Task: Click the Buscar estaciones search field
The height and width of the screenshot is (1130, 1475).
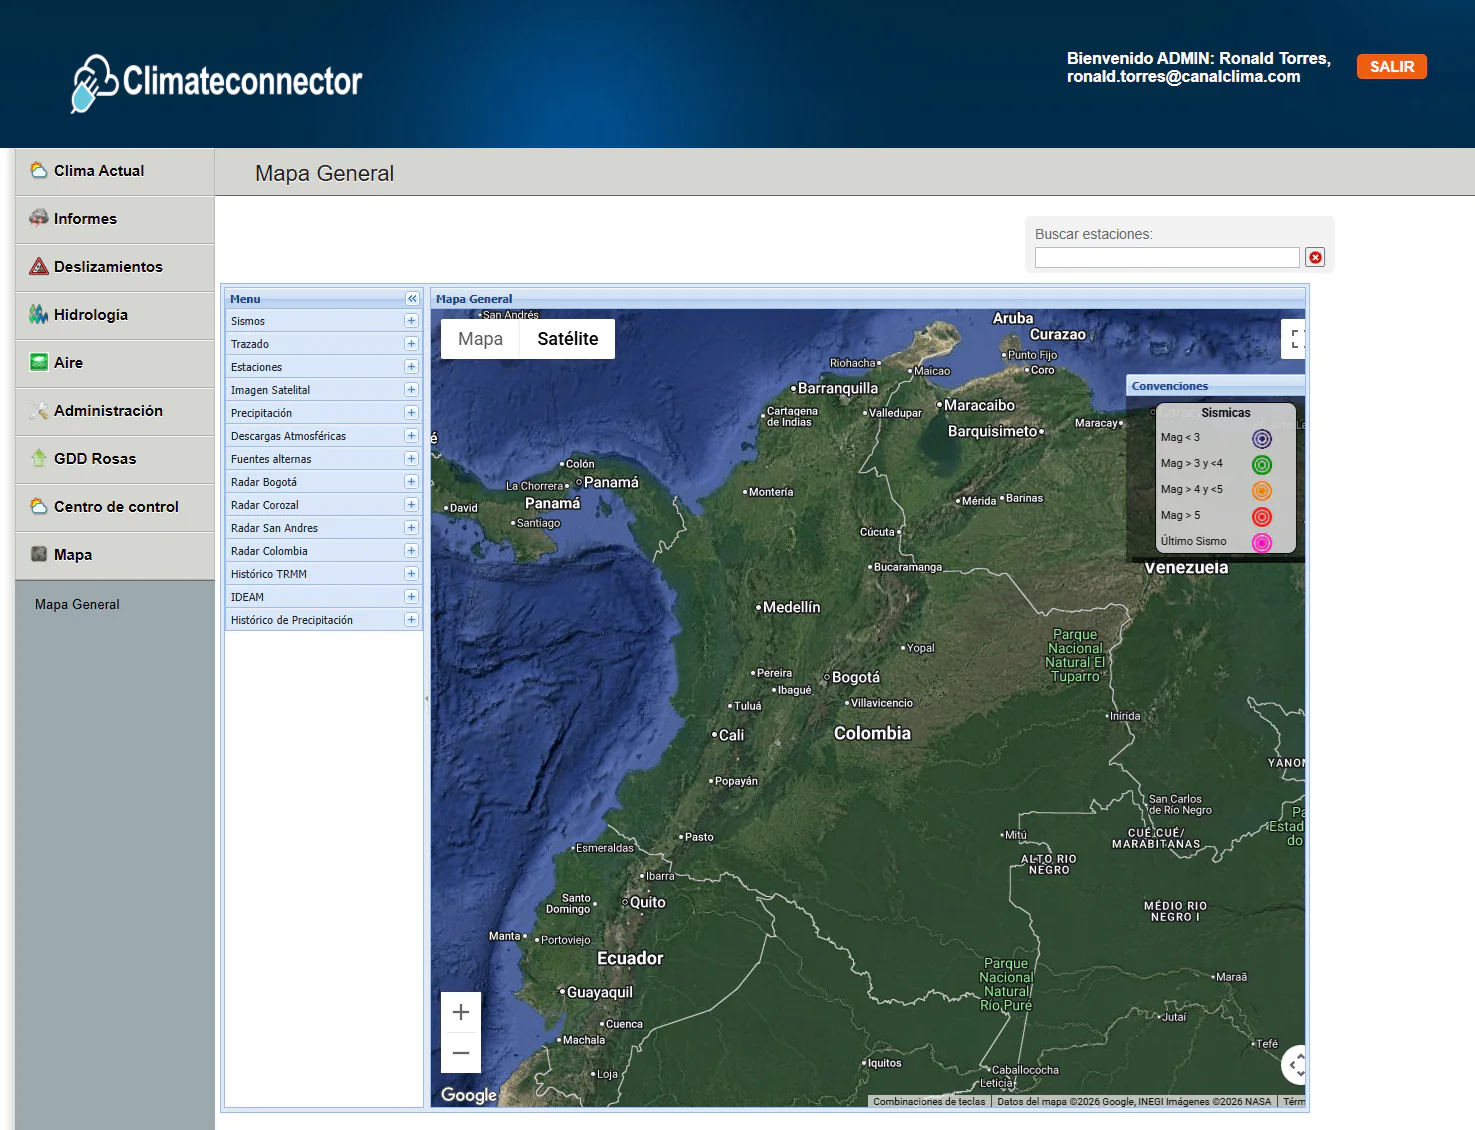Action: tap(1166, 258)
